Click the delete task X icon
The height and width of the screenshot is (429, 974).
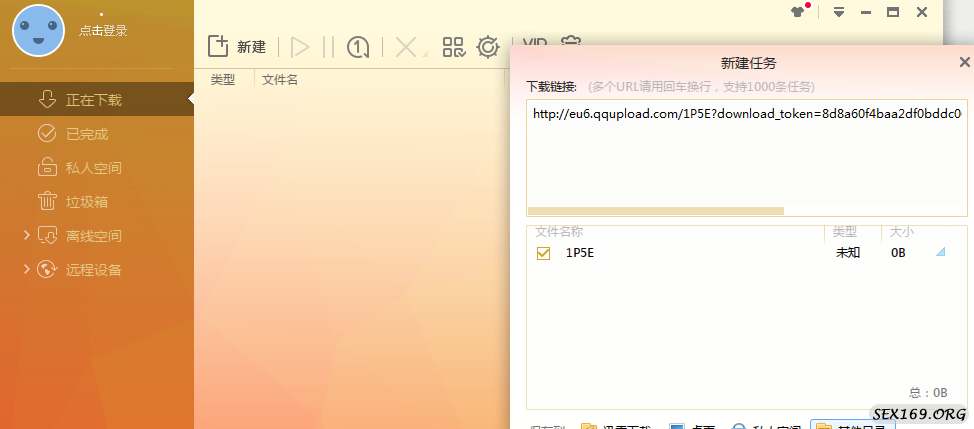[406, 47]
